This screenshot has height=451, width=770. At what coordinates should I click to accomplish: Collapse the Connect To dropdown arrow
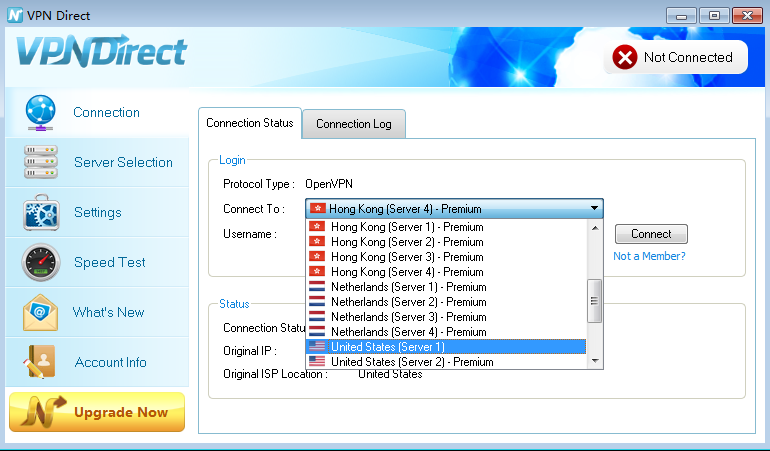click(x=594, y=208)
